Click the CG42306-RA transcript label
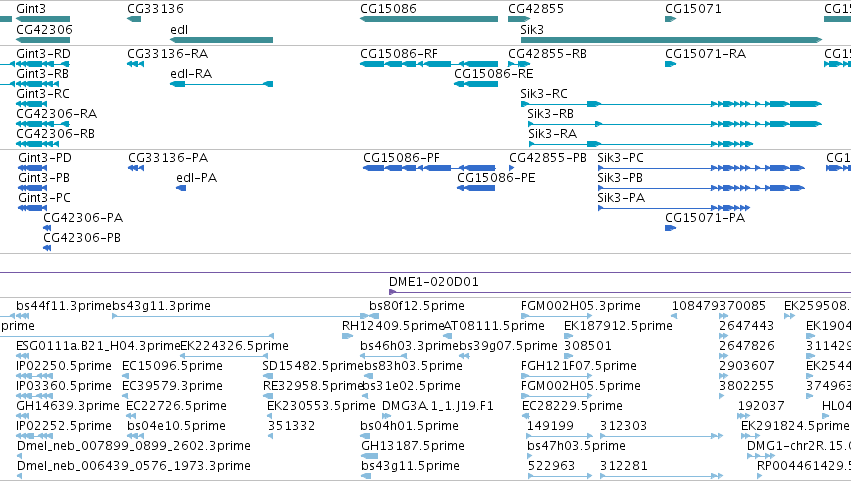The height and width of the screenshot is (481, 851). [x=56, y=114]
